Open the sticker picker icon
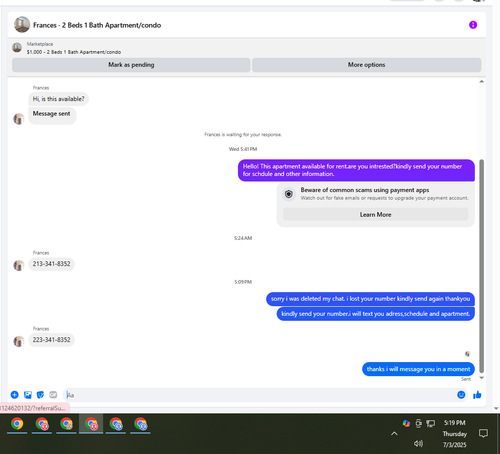The image size is (500, 454). [x=40, y=395]
